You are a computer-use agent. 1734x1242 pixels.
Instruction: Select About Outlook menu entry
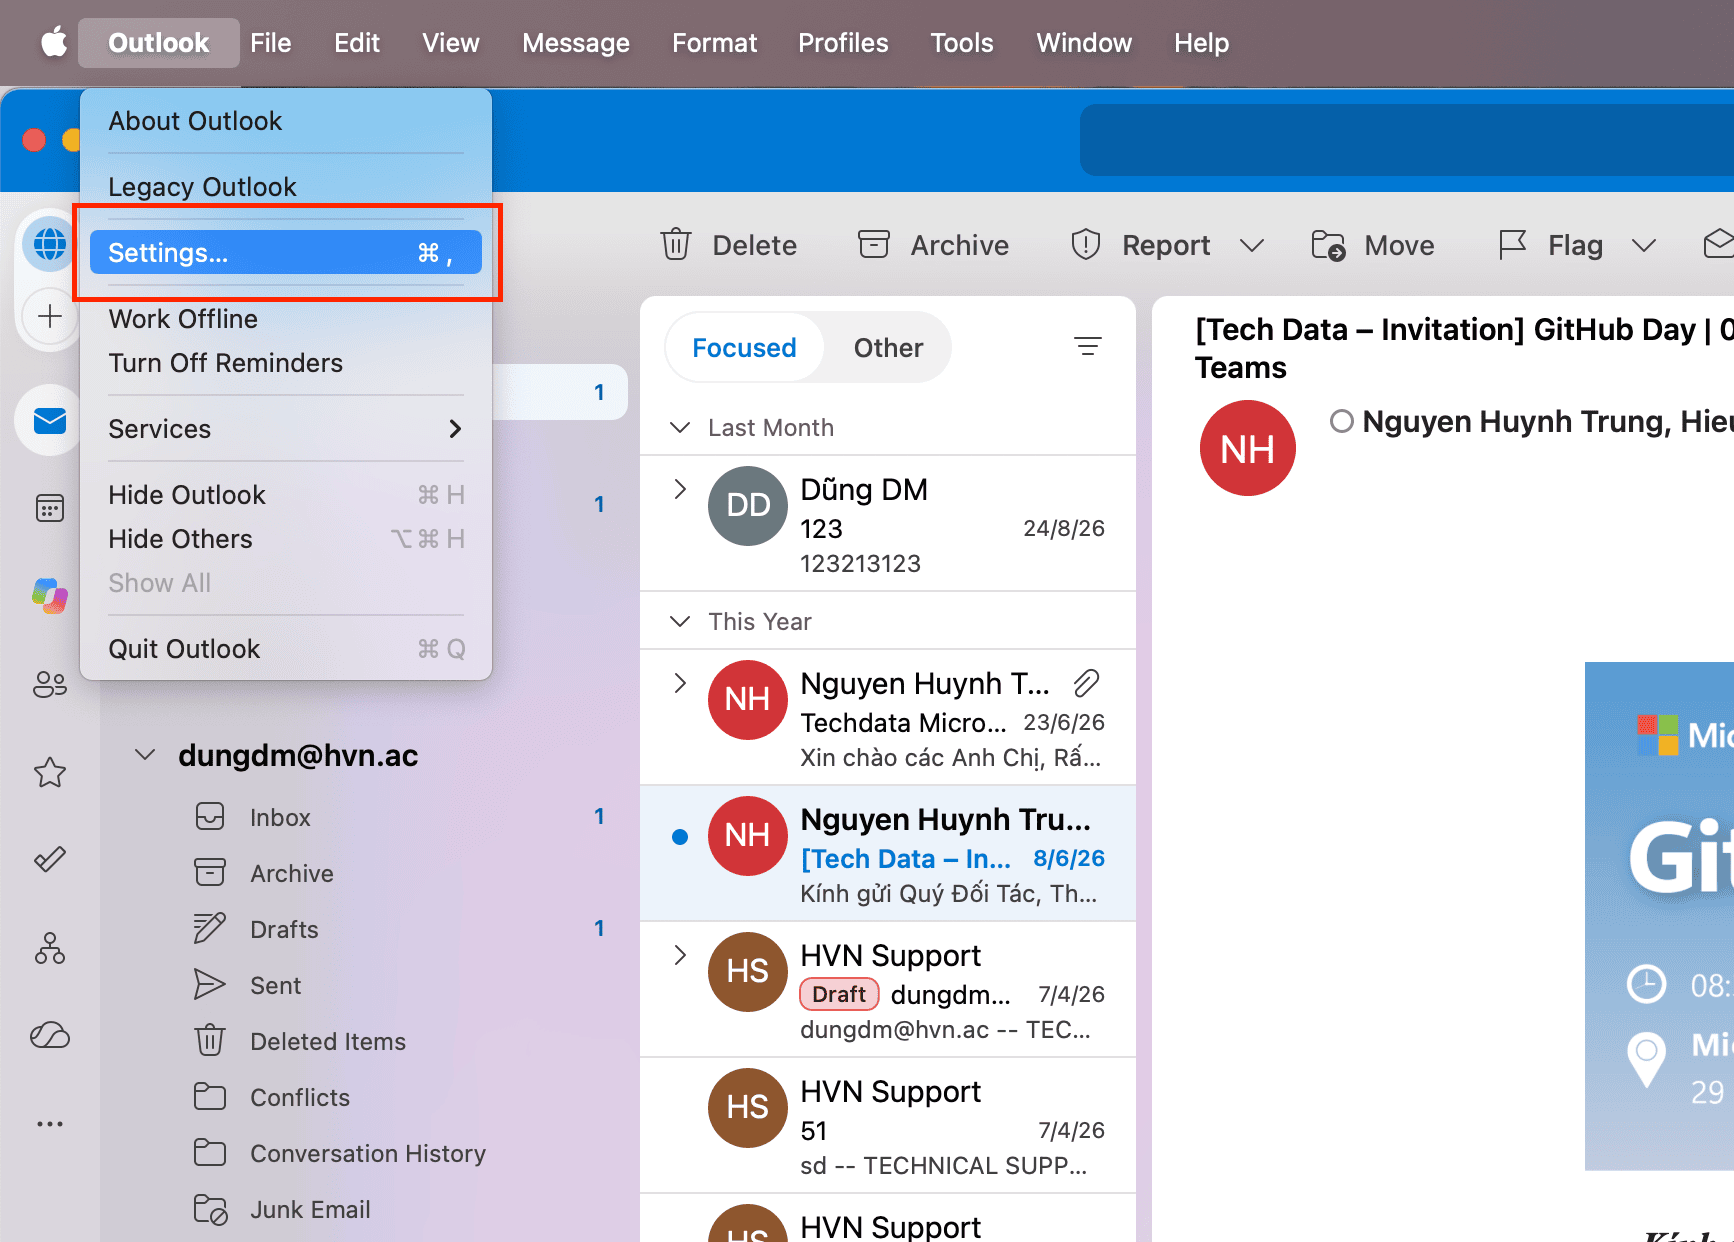pos(286,121)
